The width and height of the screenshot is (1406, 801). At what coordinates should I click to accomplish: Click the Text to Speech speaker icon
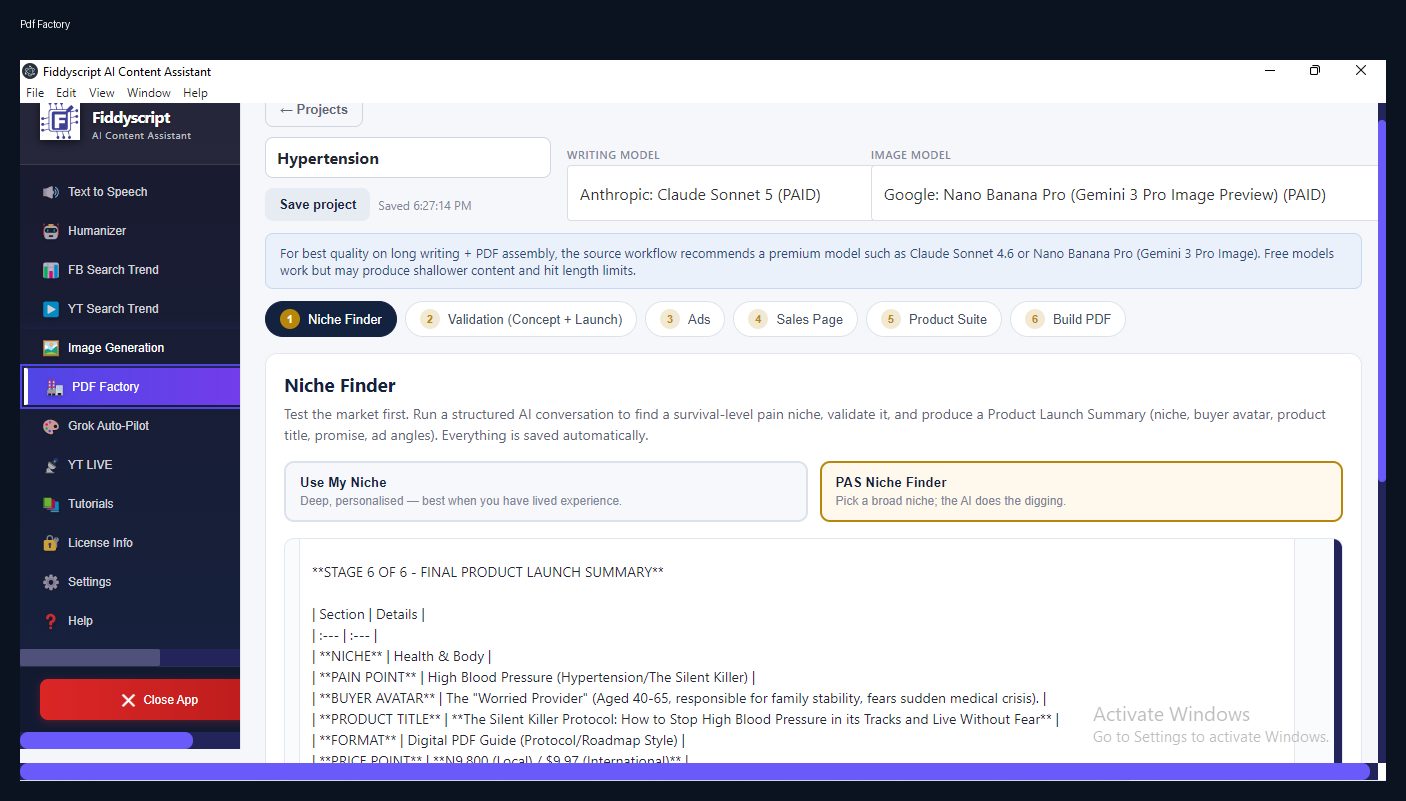click(x=51, y=192)
